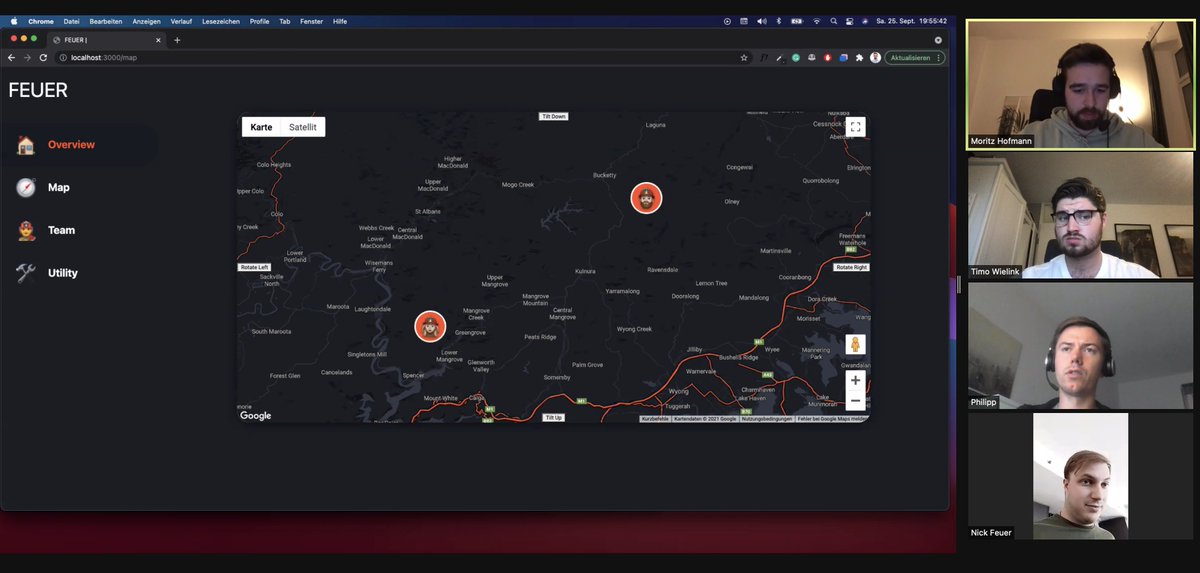The width and height of the screenshot is (1200, 573).
Task: Open the Verlauf menu
Action: [181, 21]
